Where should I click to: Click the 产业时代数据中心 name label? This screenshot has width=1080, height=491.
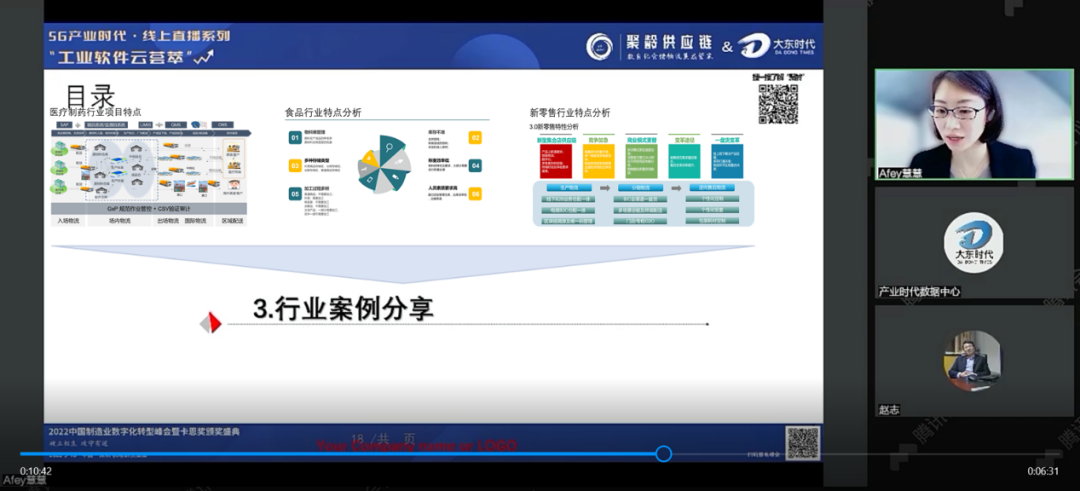919,291
